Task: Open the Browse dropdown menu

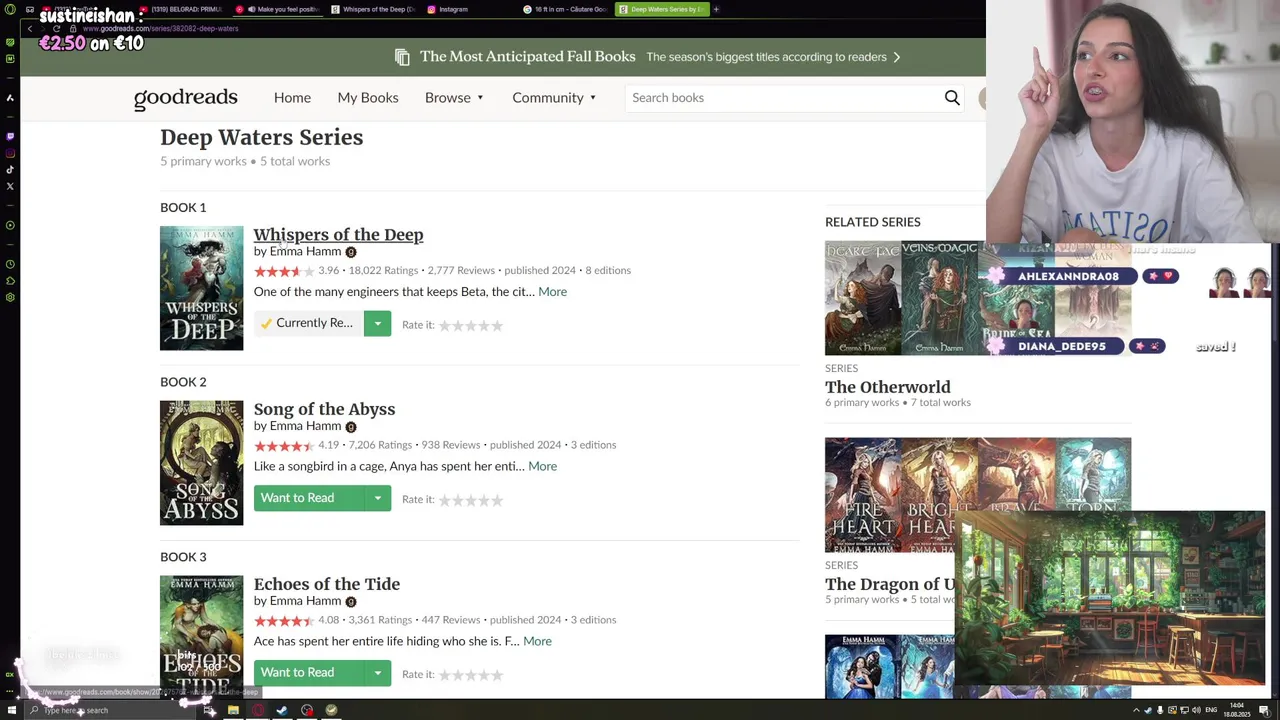Action: pyautogui.click(x=454, y=98)
